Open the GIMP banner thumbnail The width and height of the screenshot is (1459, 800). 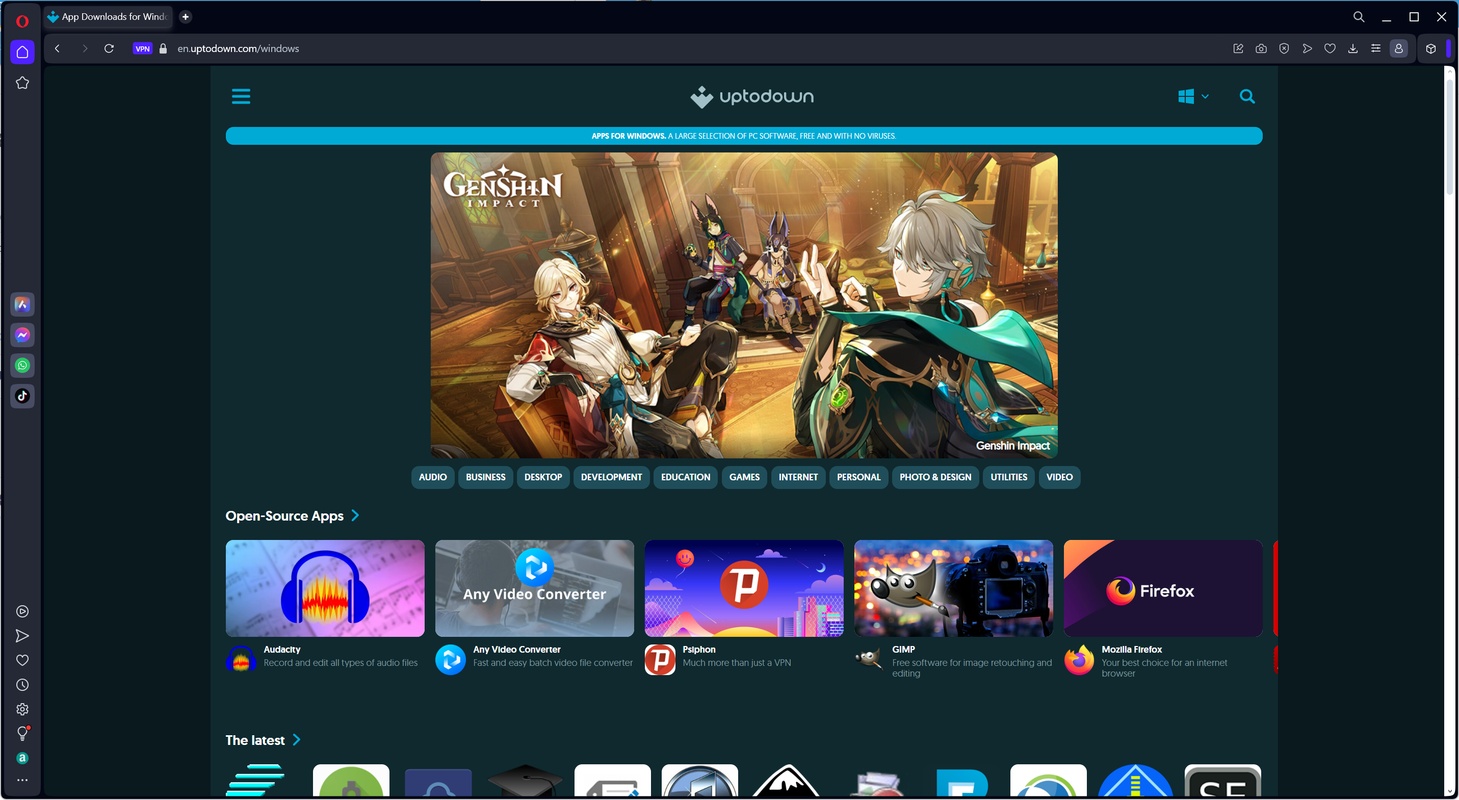(954, 588)
